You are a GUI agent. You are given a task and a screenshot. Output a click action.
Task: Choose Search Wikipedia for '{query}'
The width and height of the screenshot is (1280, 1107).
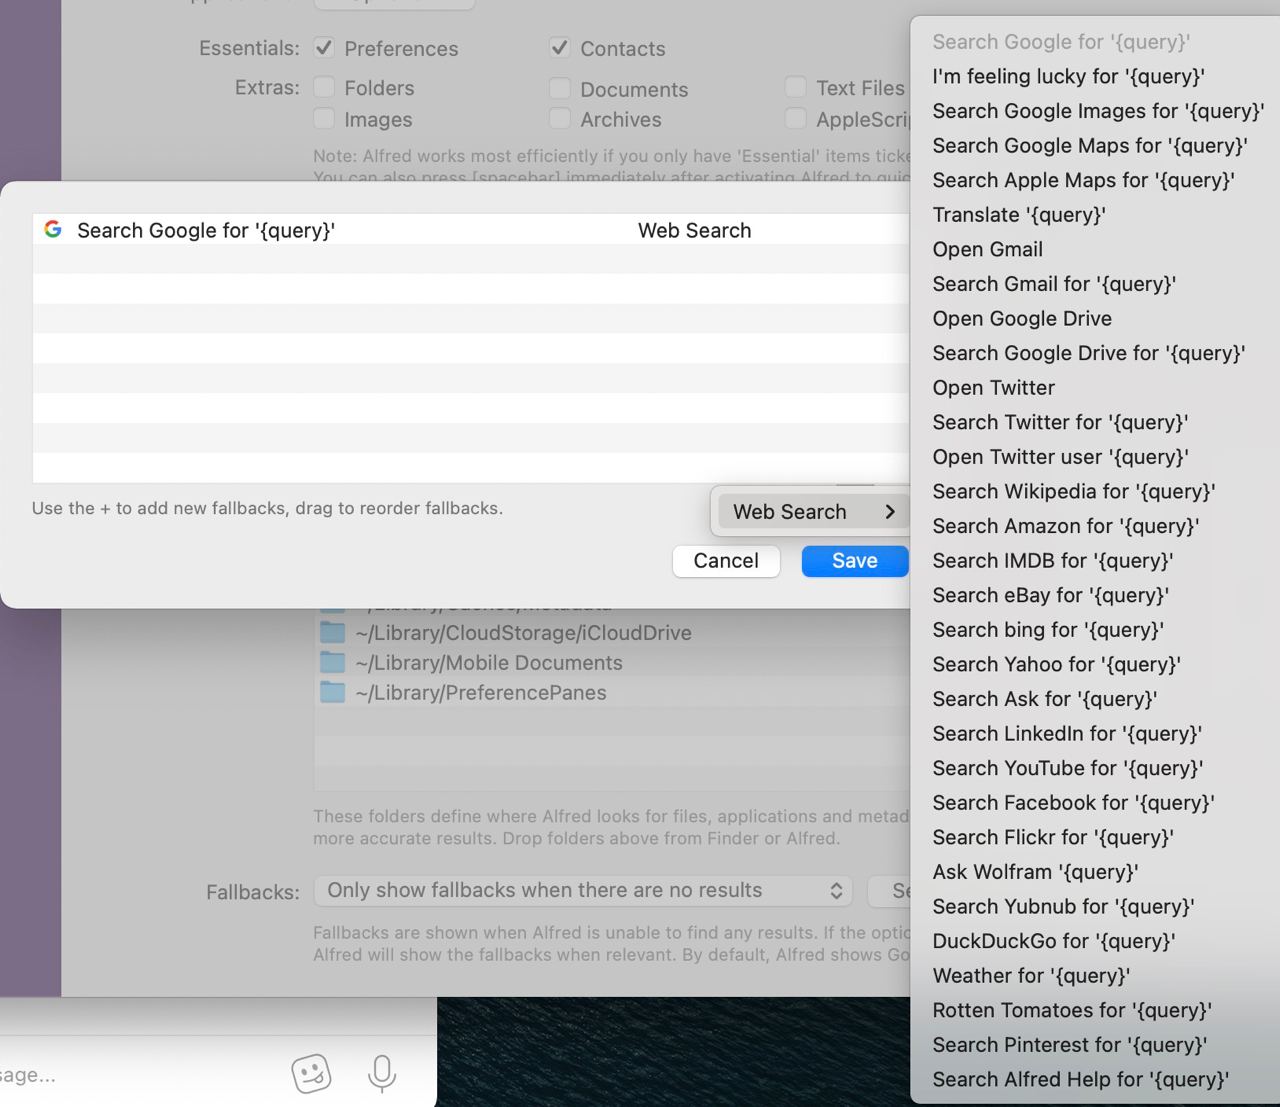[1095, 491]
